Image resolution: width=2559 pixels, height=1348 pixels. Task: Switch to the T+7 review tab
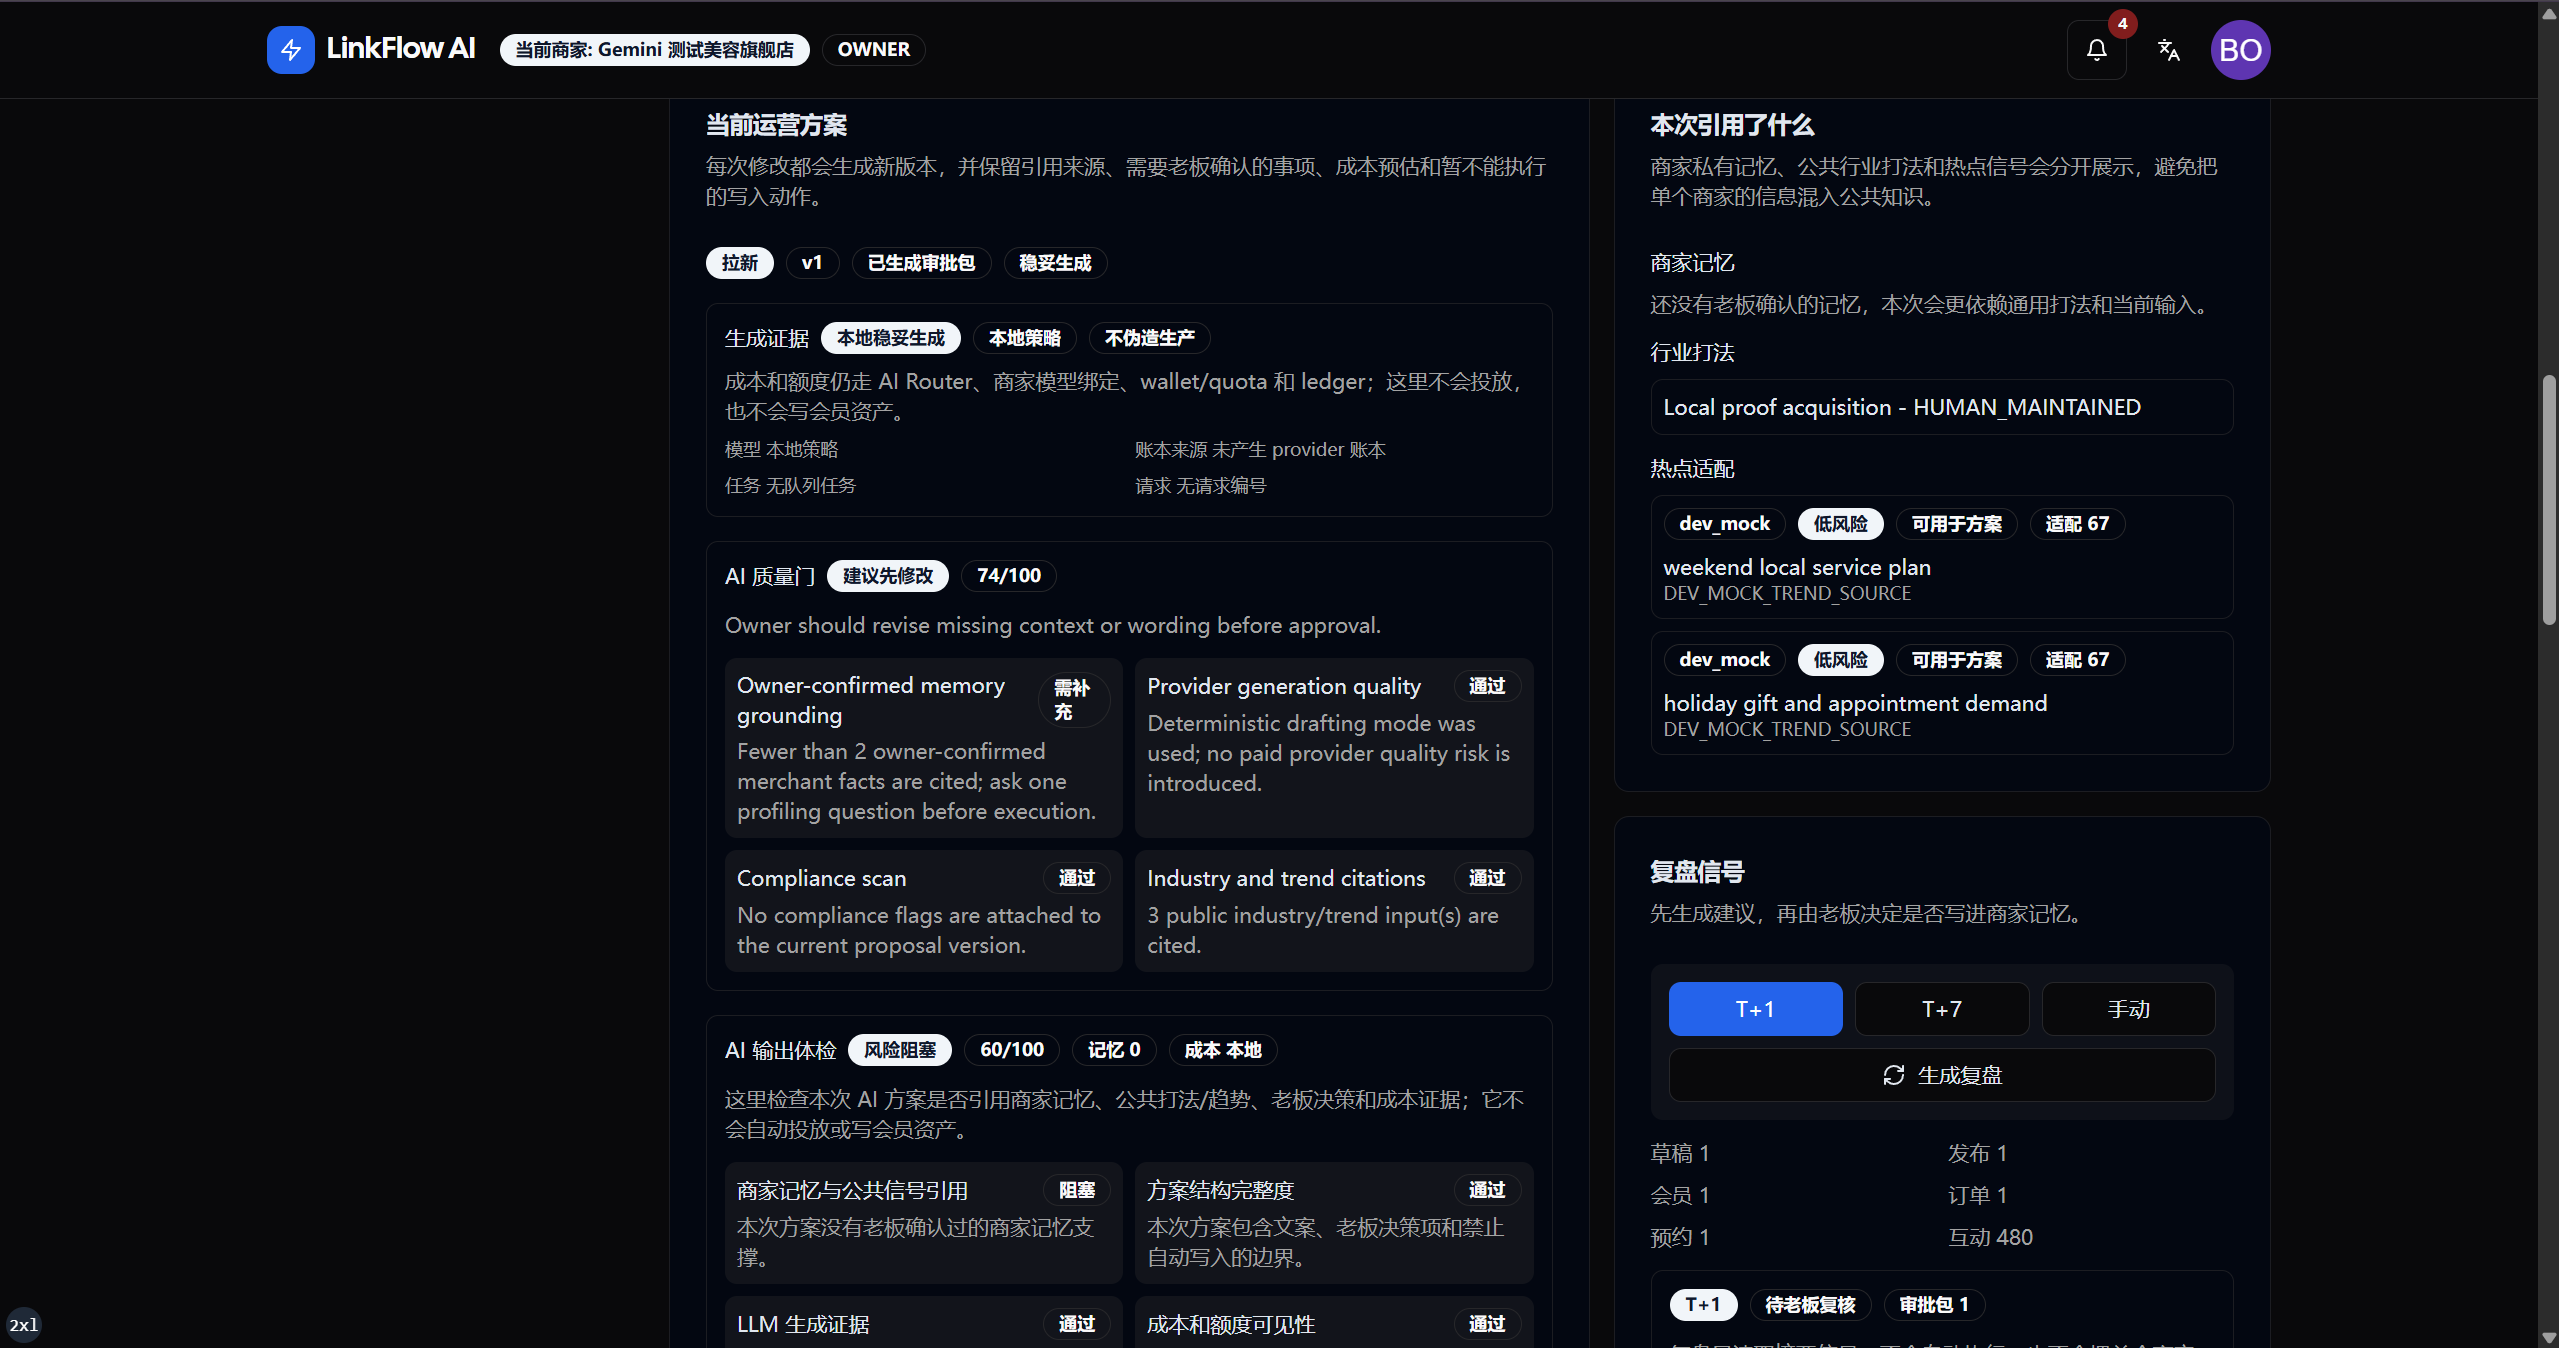click(x=1941, y=1009)
